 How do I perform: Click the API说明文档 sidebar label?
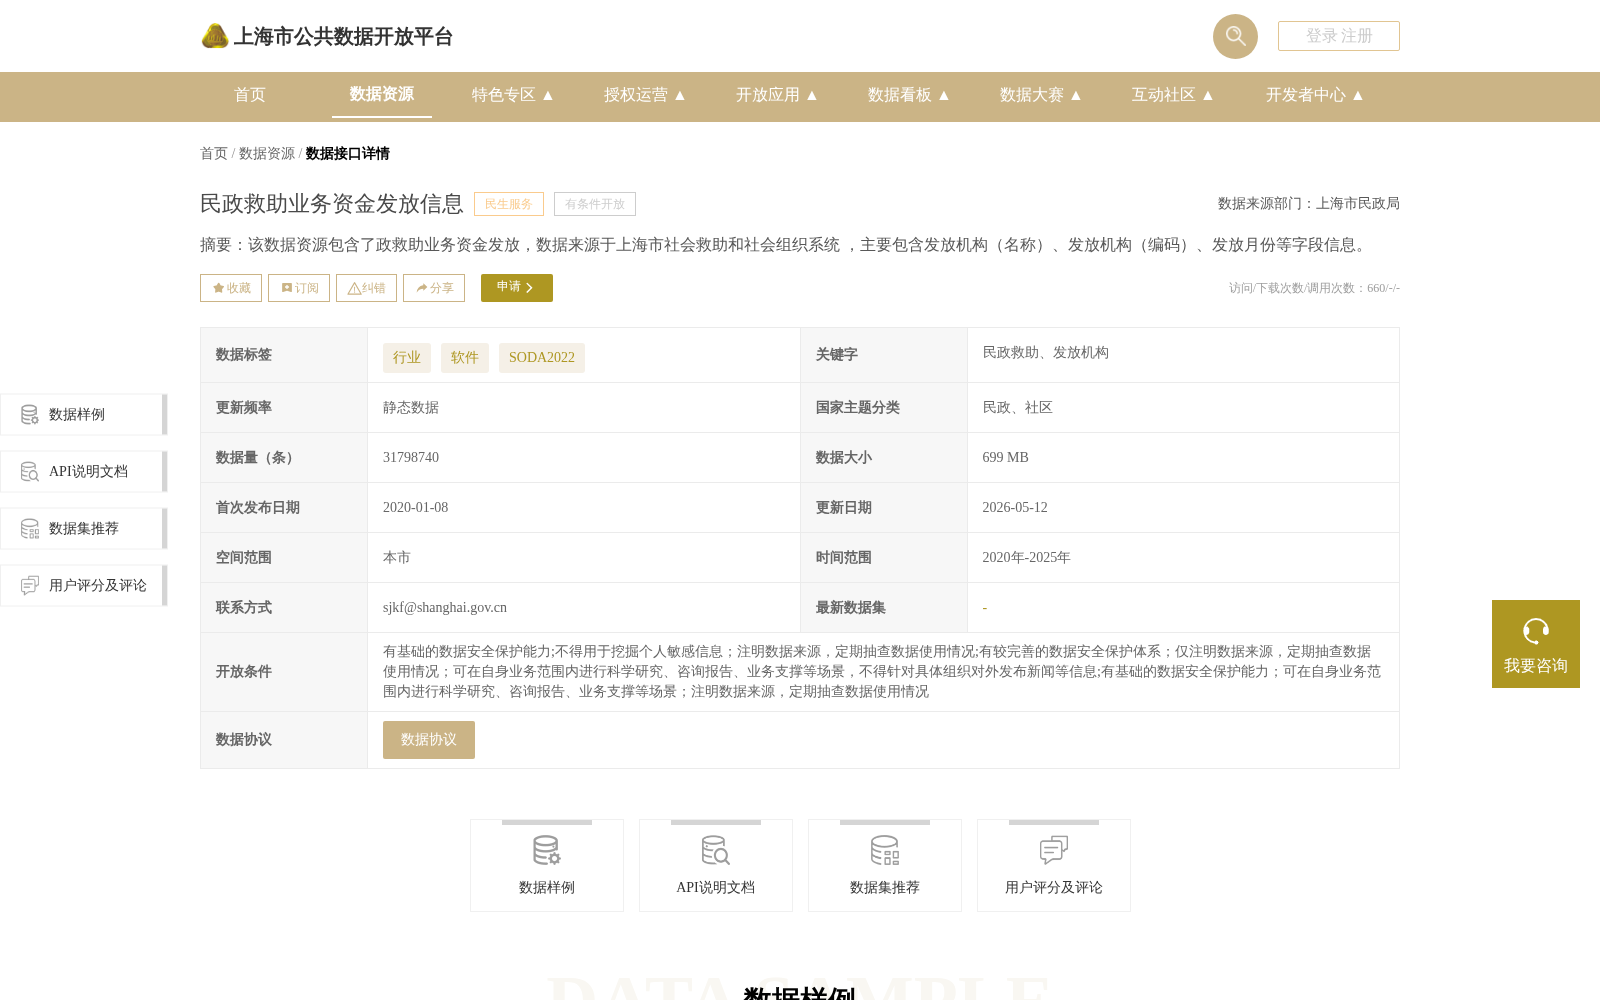point(88,472)
